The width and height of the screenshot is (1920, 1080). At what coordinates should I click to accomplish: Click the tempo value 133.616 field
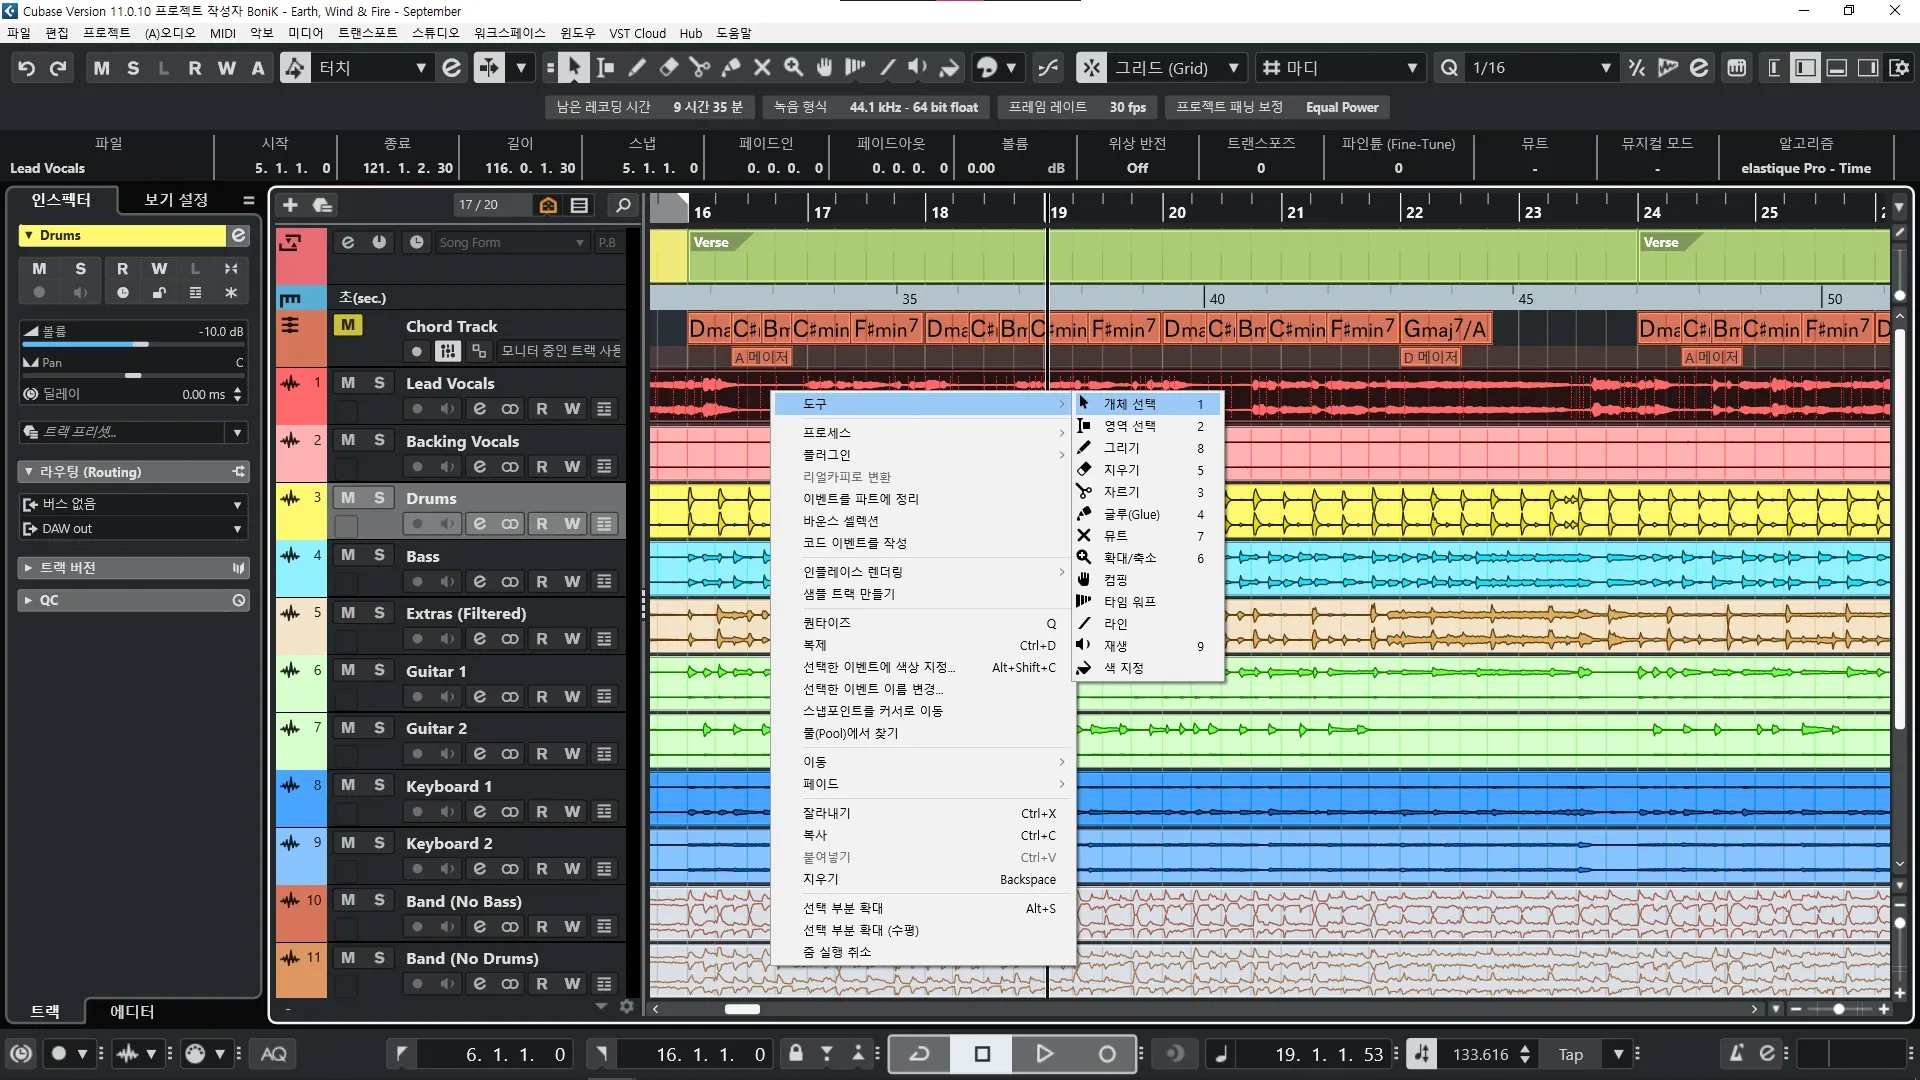1480,1054
